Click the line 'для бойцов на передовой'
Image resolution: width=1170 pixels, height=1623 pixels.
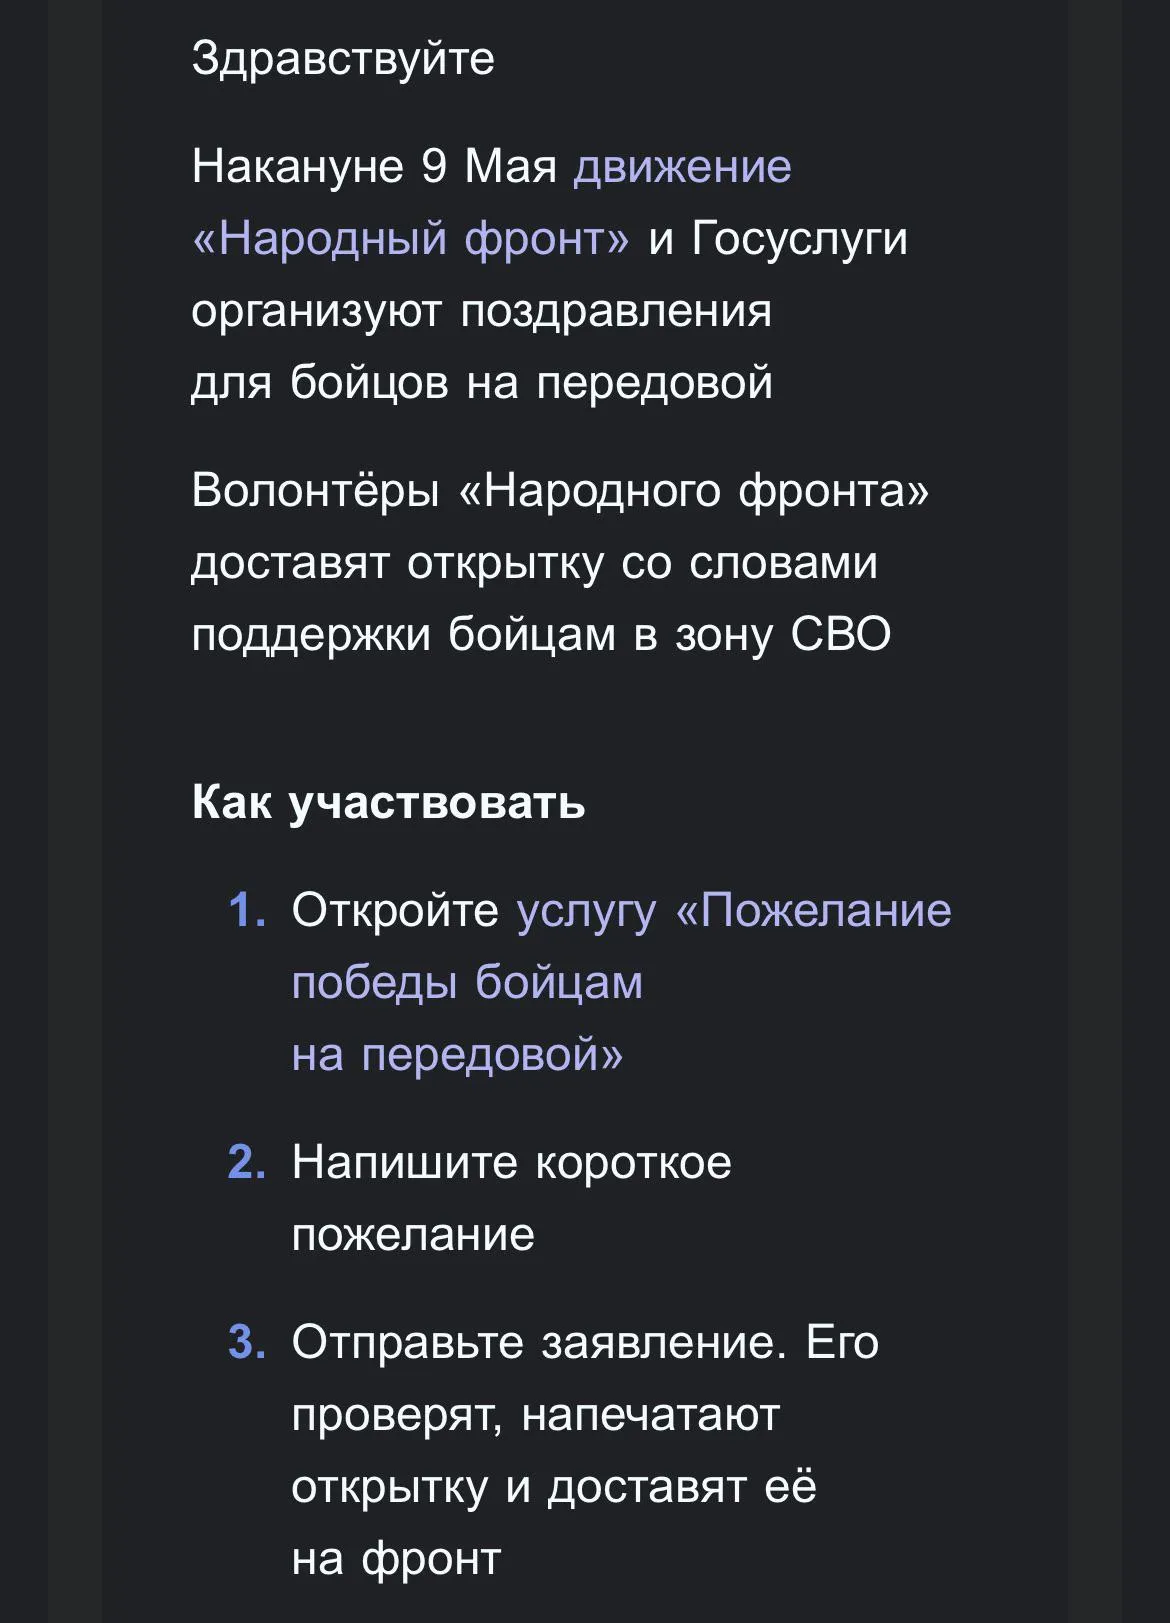point(482,382)
